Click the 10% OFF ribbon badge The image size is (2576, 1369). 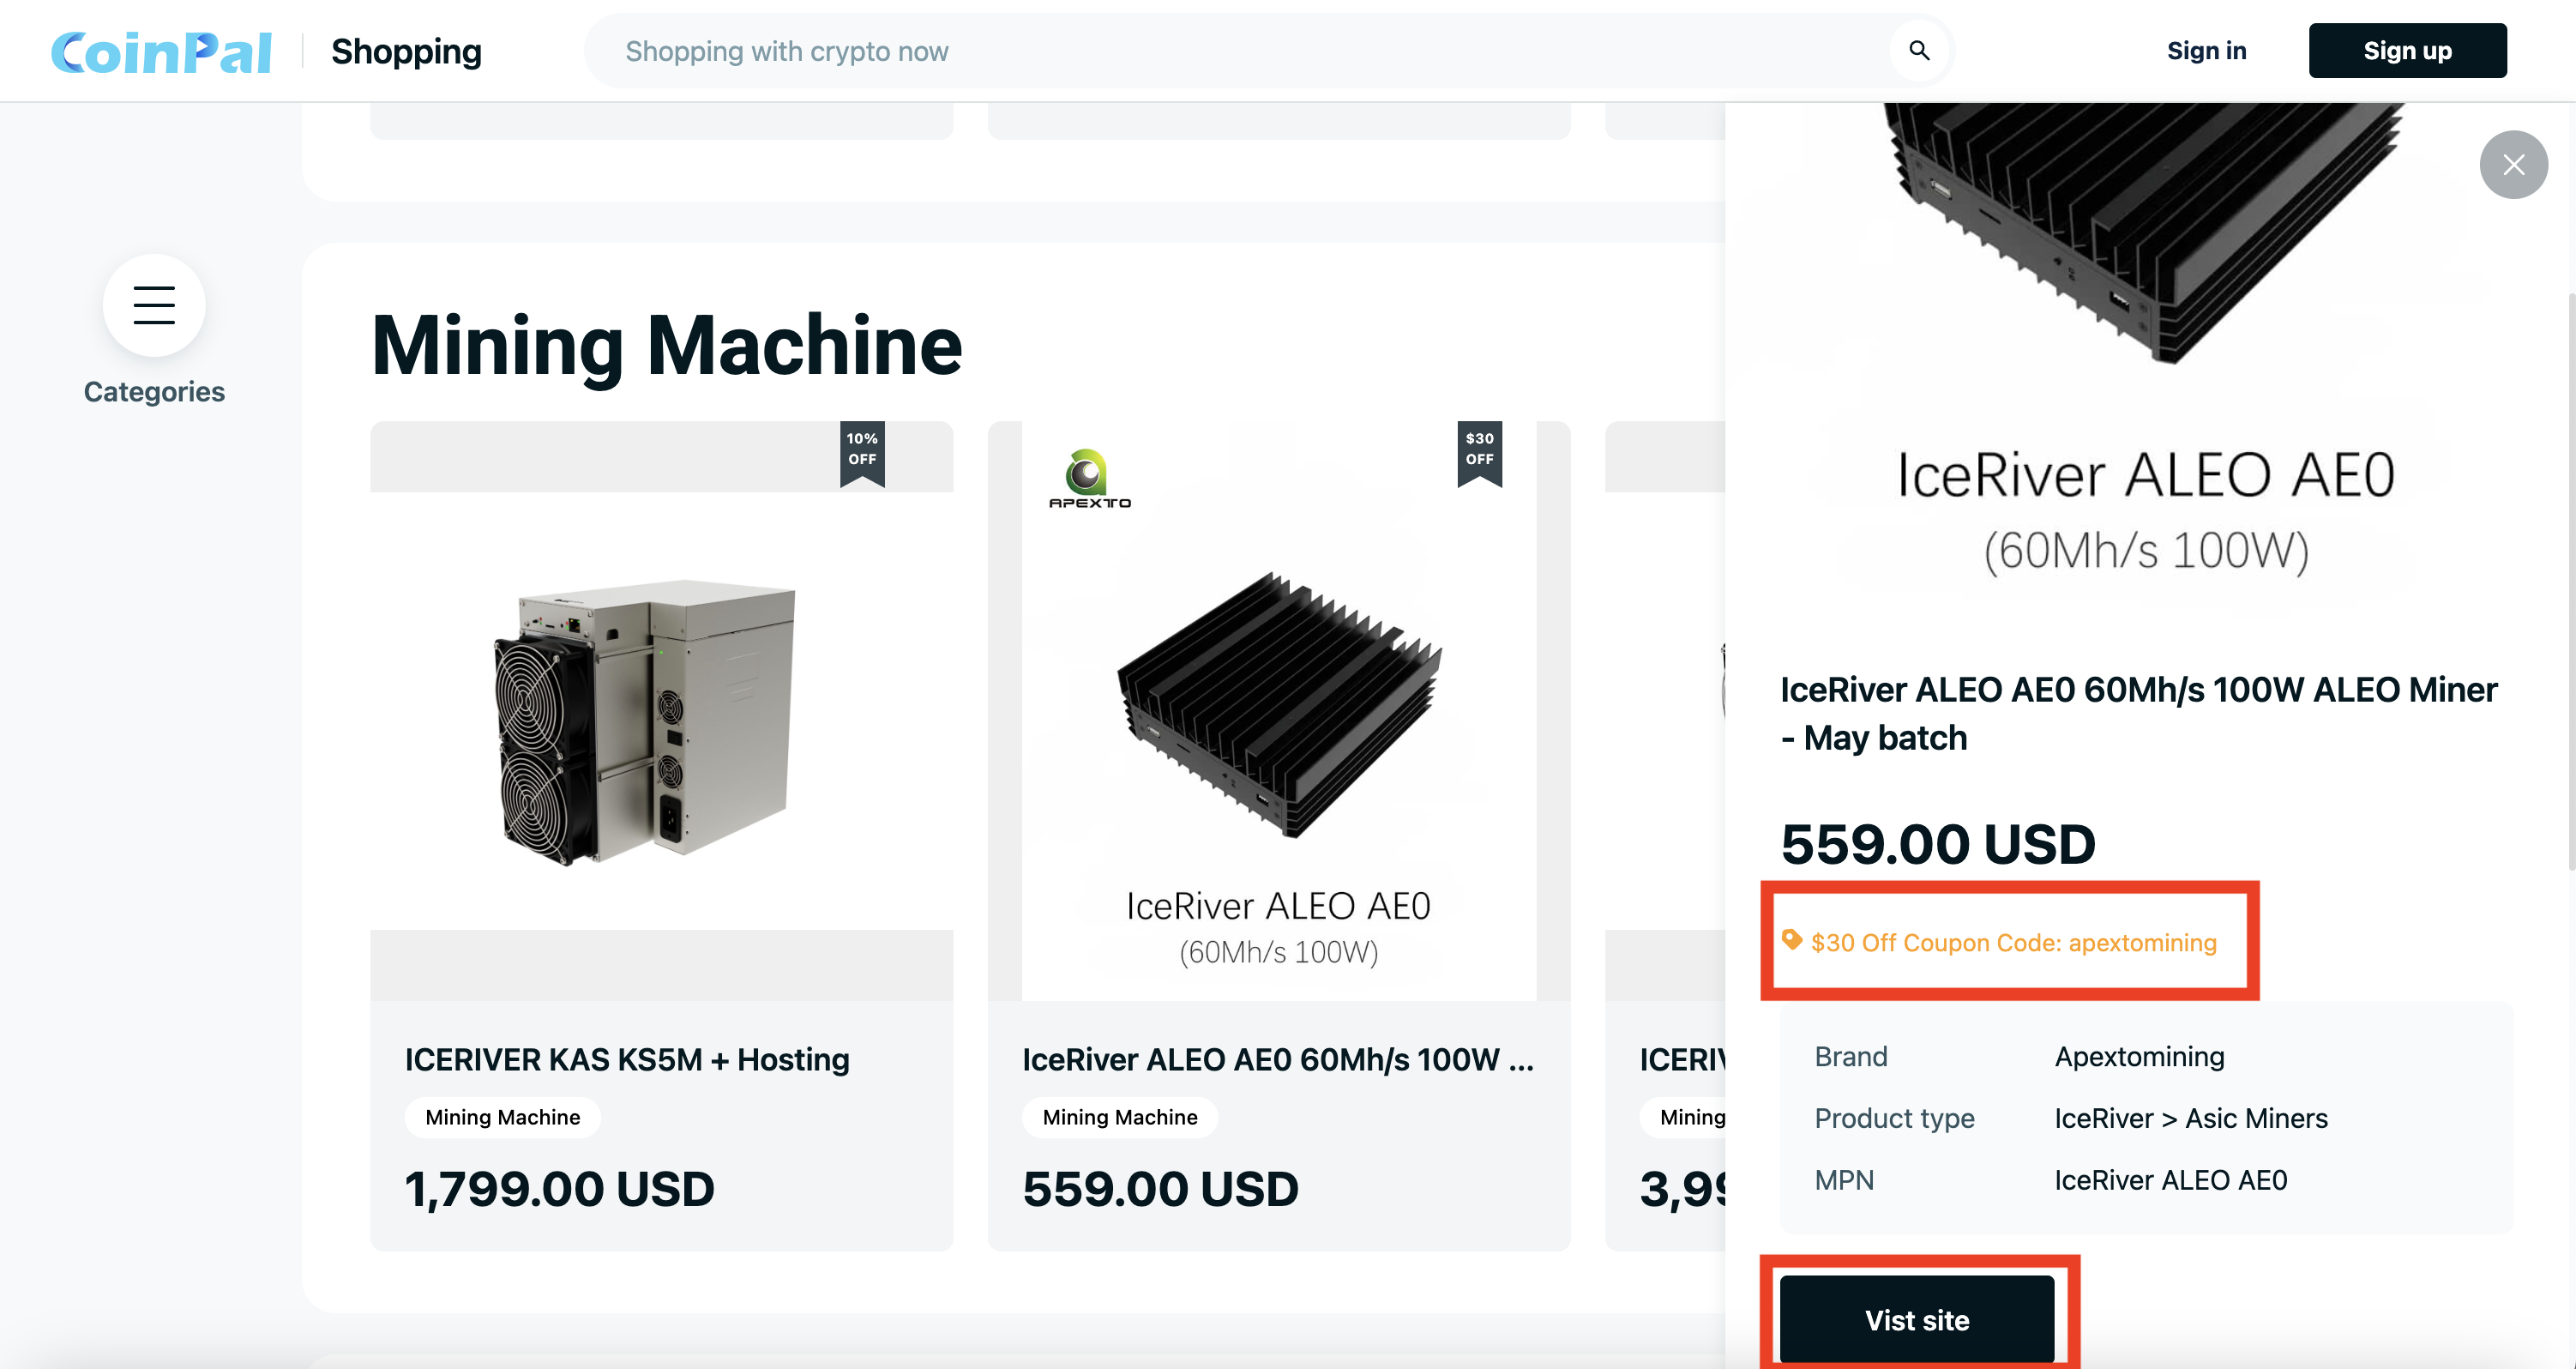[x=862, y=450]
